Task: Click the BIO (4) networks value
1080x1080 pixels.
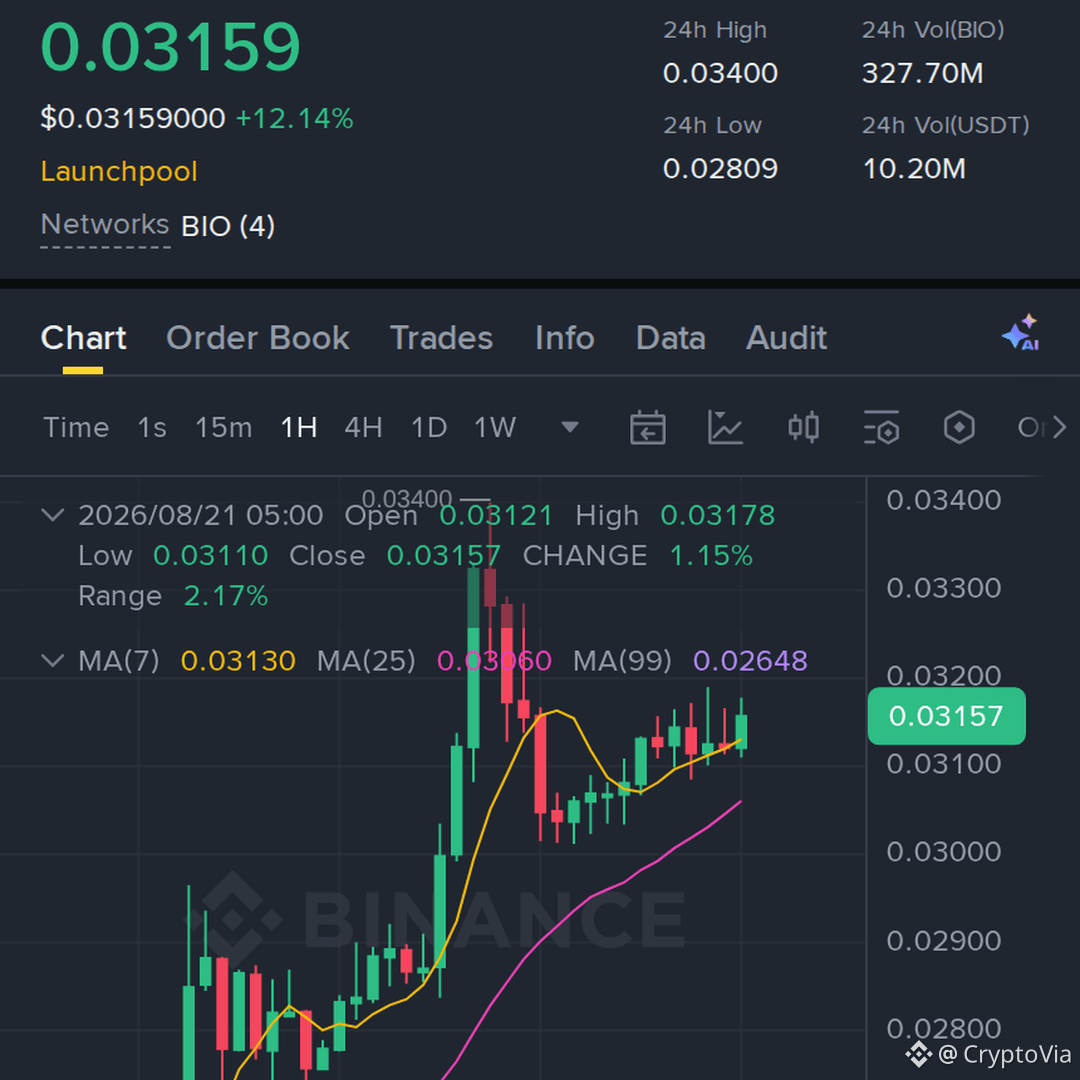Action: [x=228, y=226]
